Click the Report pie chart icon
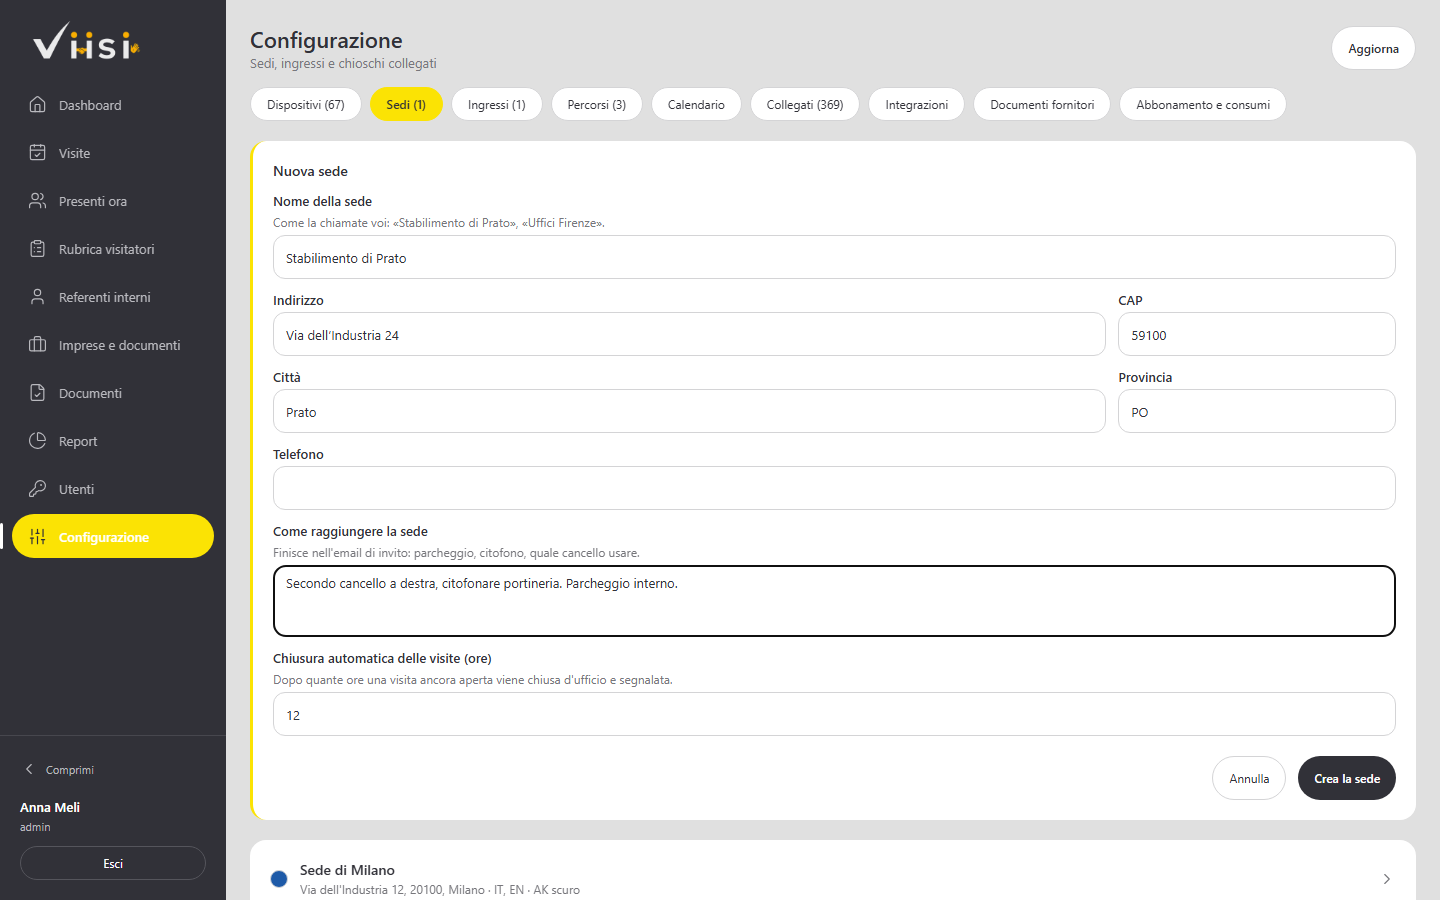This screenshot has height=900, width=1440. pyautogui.click(x=37, y=440)
